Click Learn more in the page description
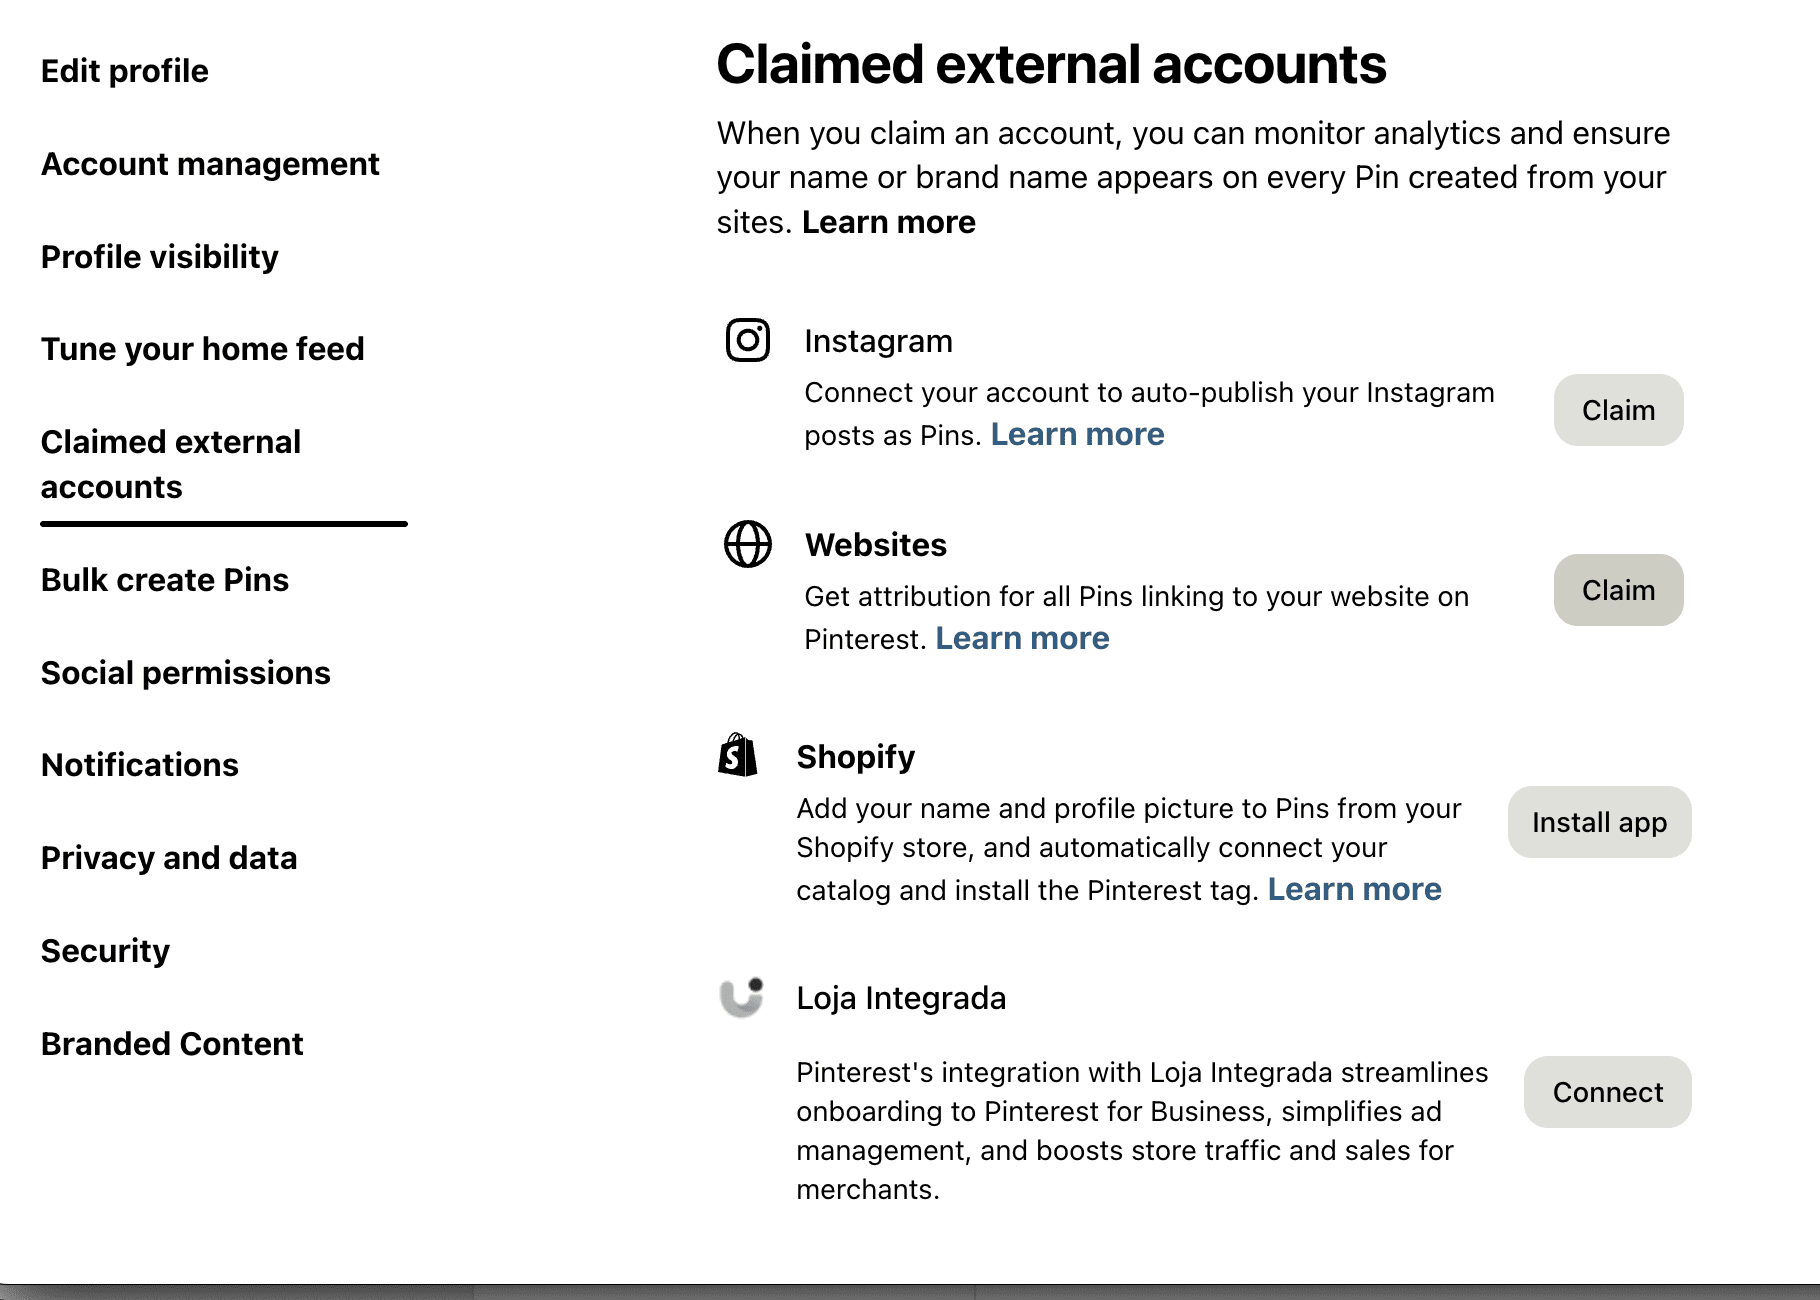The height and width of the screenshot is (1300, 1820). point(888,222)
